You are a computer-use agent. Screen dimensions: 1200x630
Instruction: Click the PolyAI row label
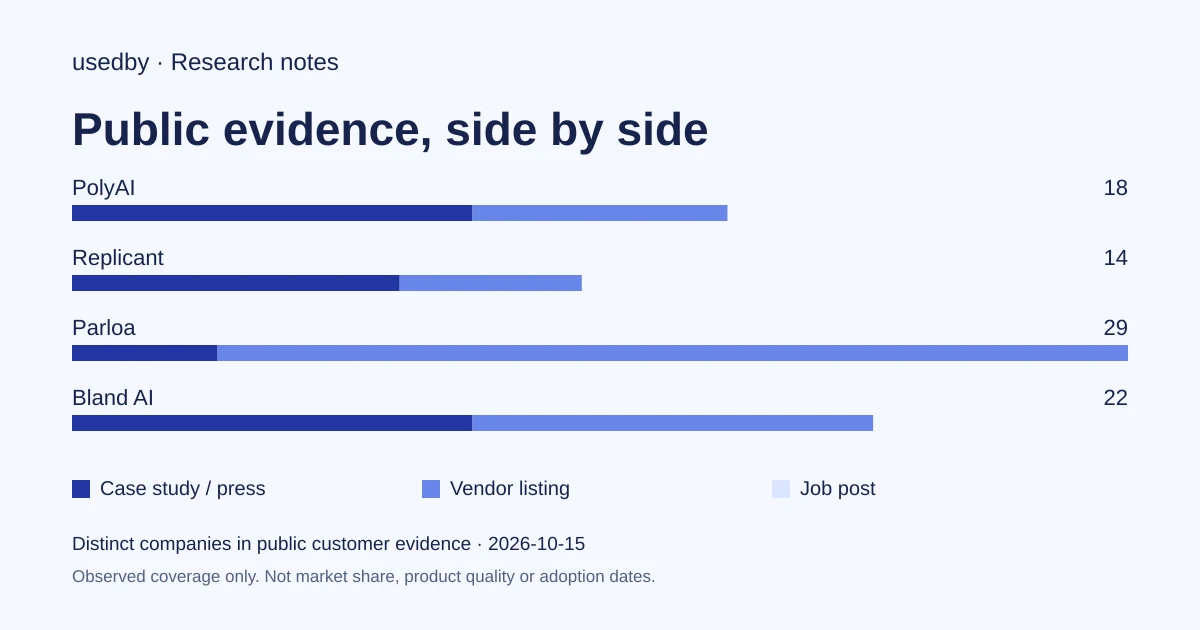coord(104,188)
